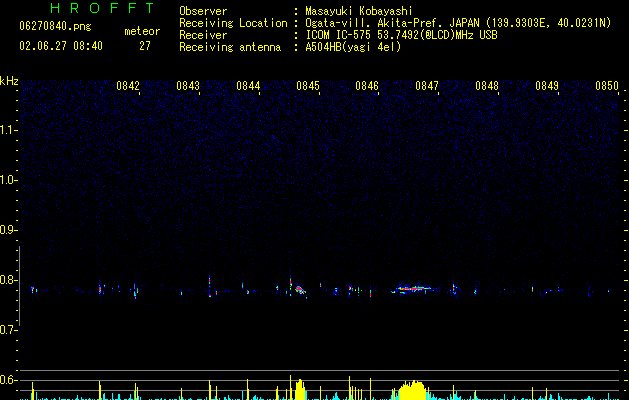Image resolution: width=629 pixels, height=400 pixels.
Task: Click the 0.7 frequency axis label
Action: pos(9,330)
